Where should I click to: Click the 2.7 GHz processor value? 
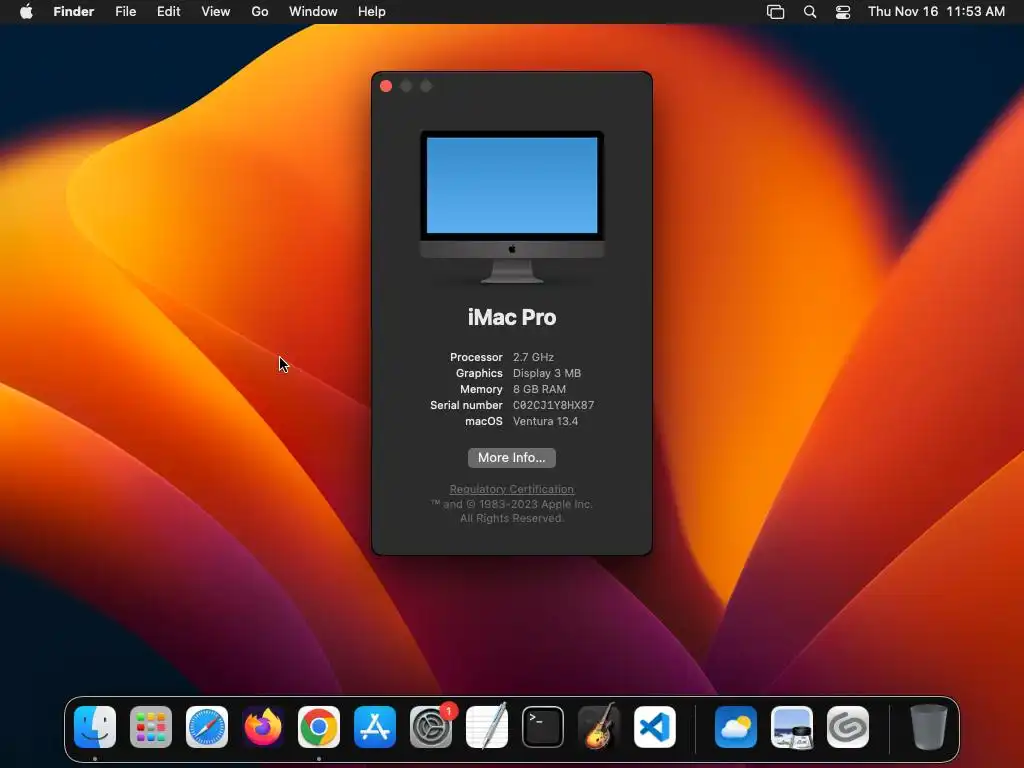pyautogui.click(x=533, y=357)
